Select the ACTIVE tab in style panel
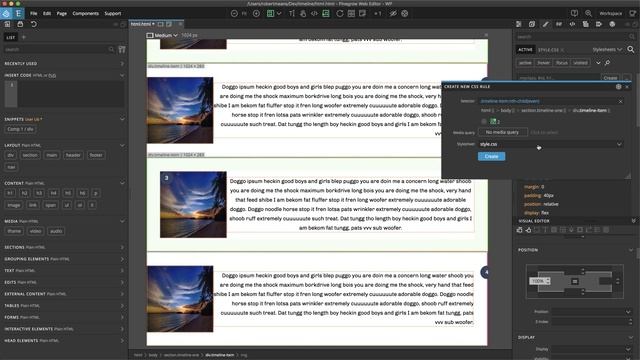The image size is (640, 360). coord(525,50)
